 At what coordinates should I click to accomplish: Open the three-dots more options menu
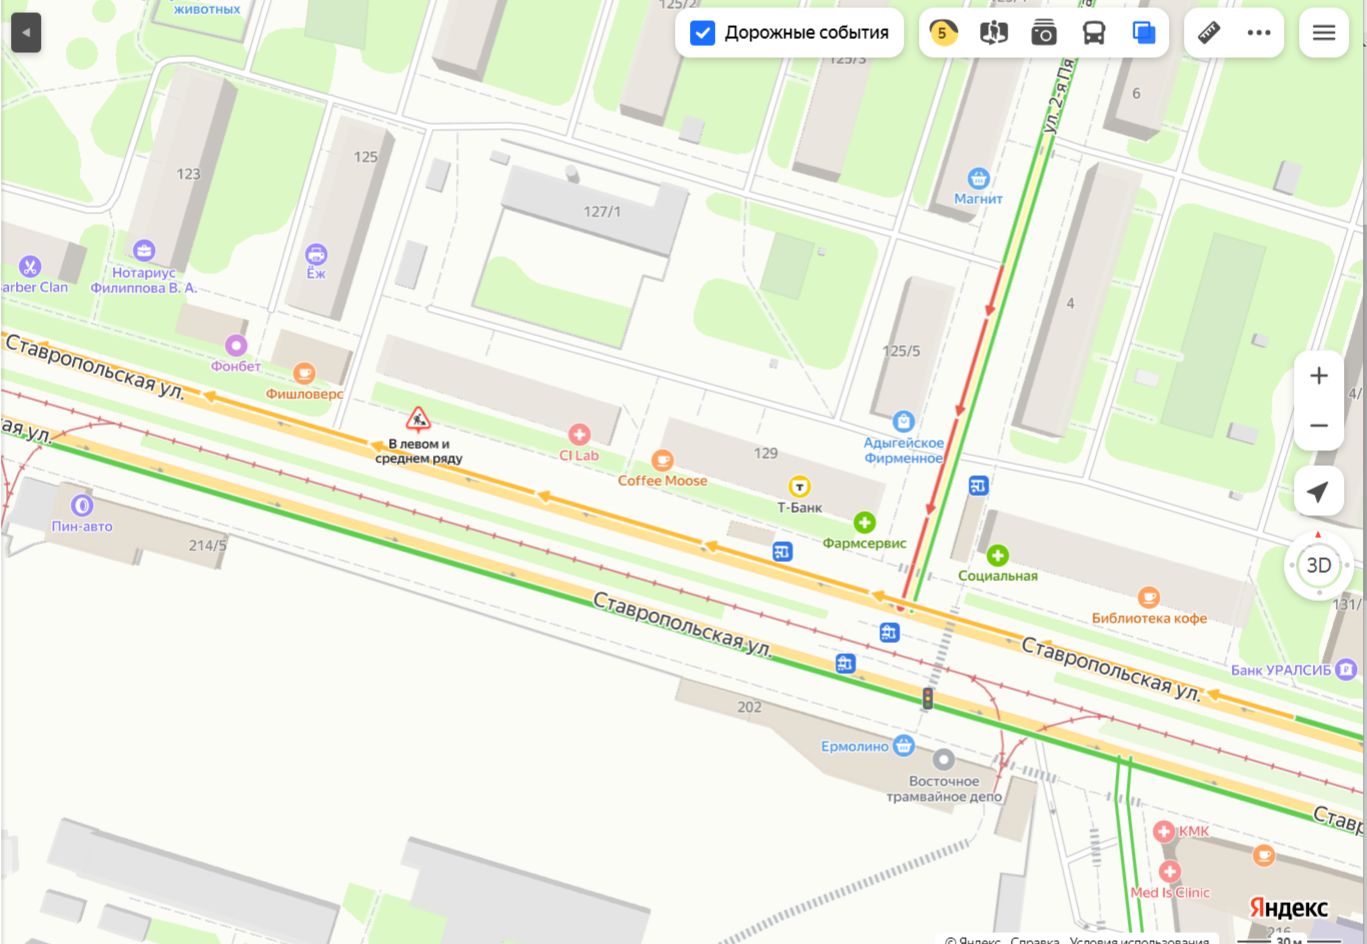point(1259,33)
